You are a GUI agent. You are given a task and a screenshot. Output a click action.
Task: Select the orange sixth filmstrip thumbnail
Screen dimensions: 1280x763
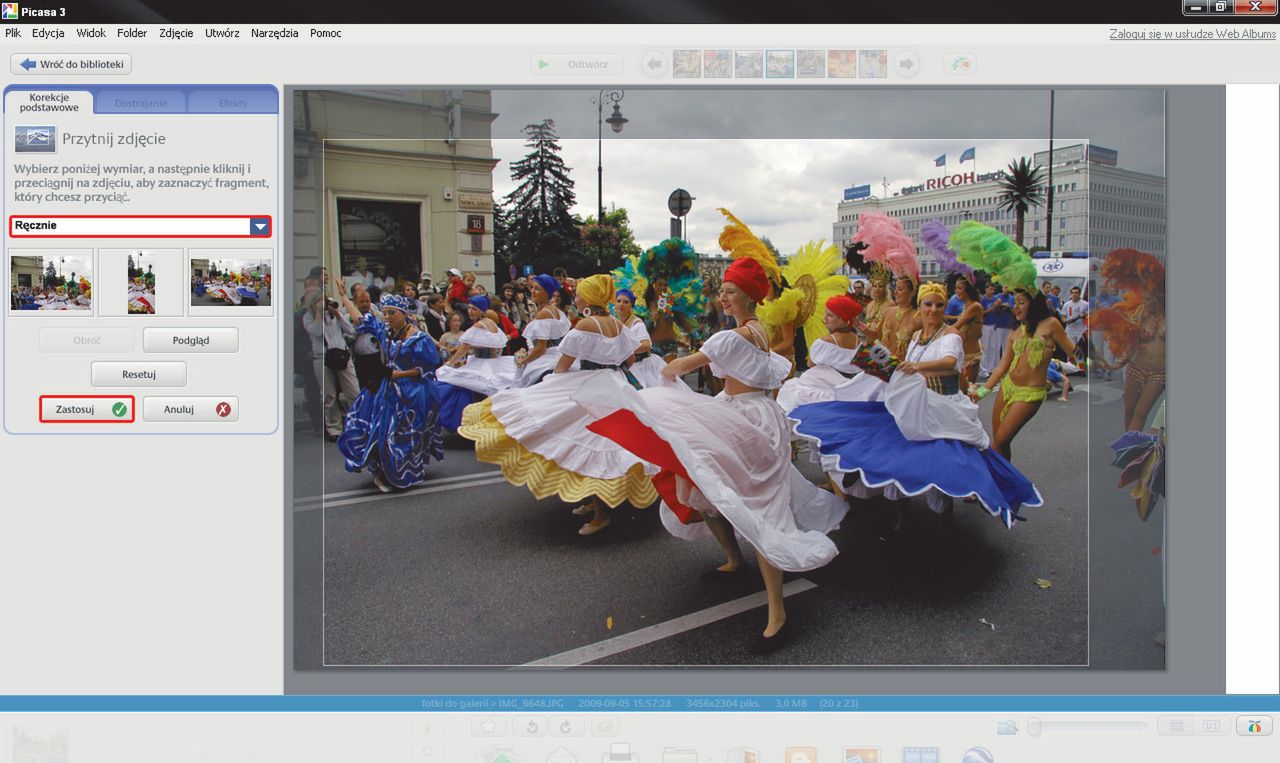tap(842, 64)
